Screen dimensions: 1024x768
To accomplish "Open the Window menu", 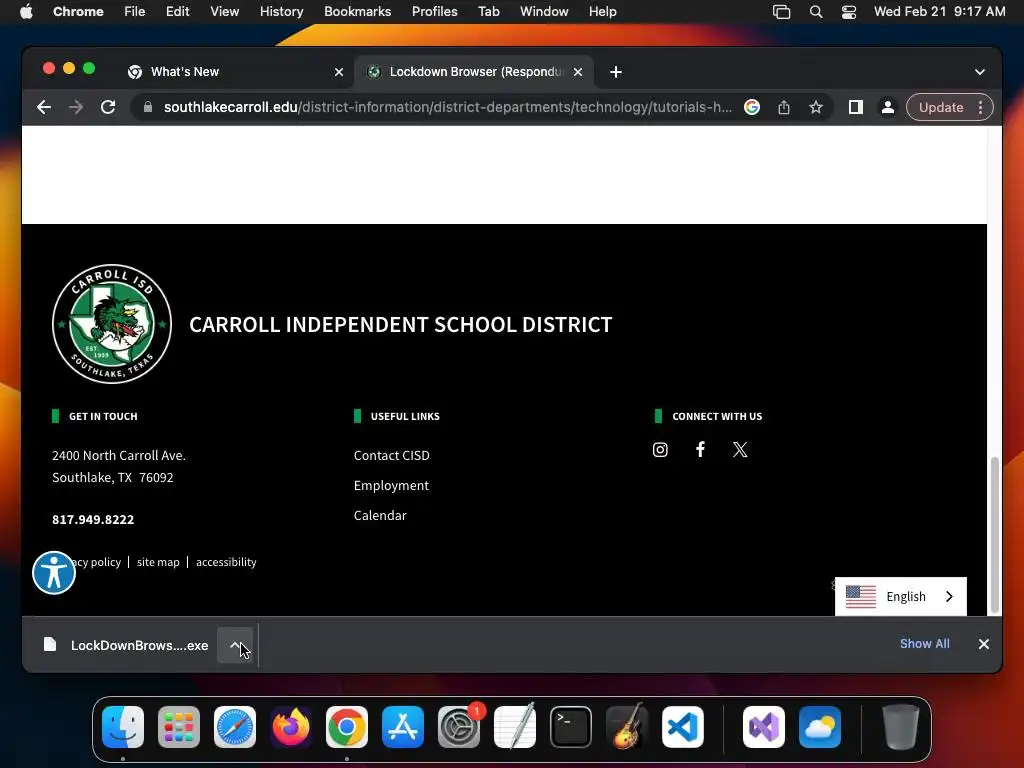I will 544,12.
